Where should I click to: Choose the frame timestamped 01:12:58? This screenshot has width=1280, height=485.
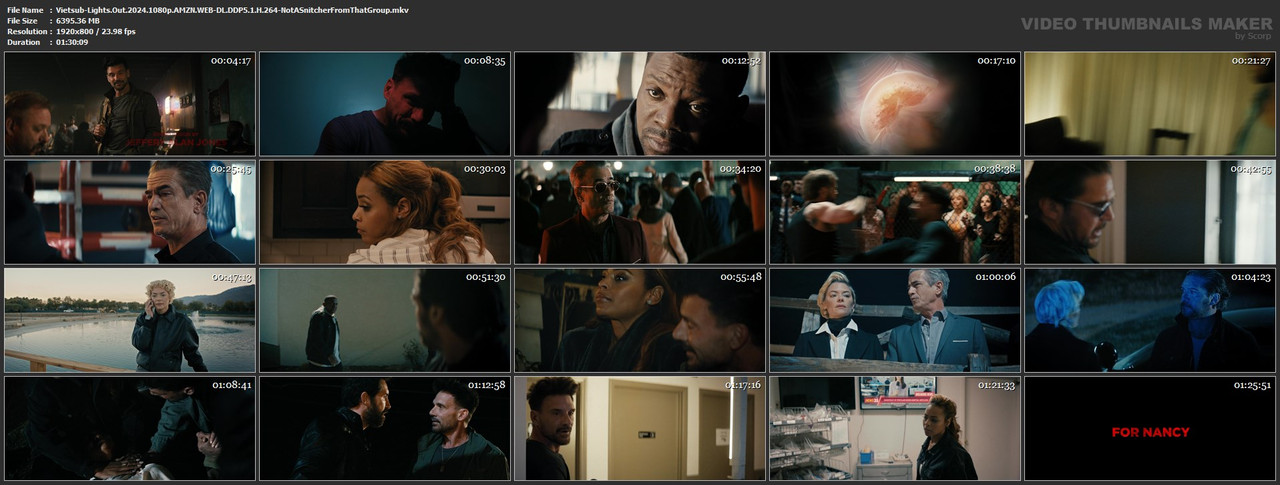click(x=385, y=428)
